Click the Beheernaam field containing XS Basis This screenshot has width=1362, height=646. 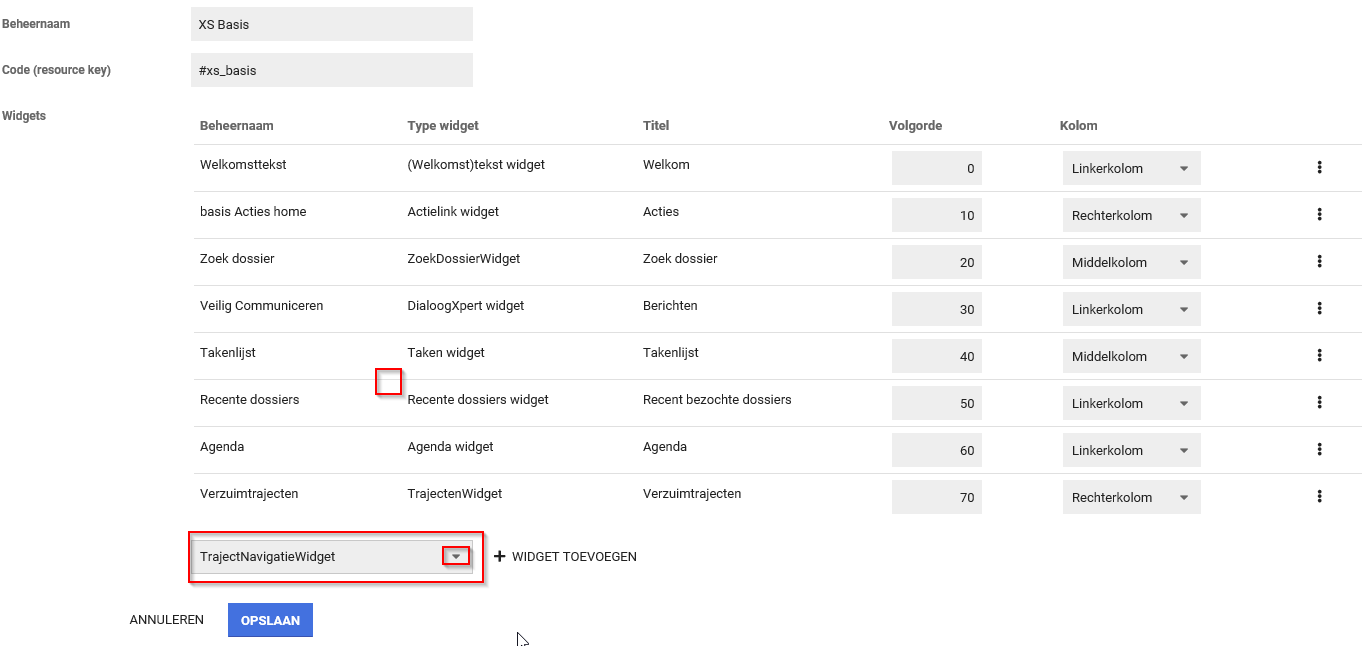(331, 24)
